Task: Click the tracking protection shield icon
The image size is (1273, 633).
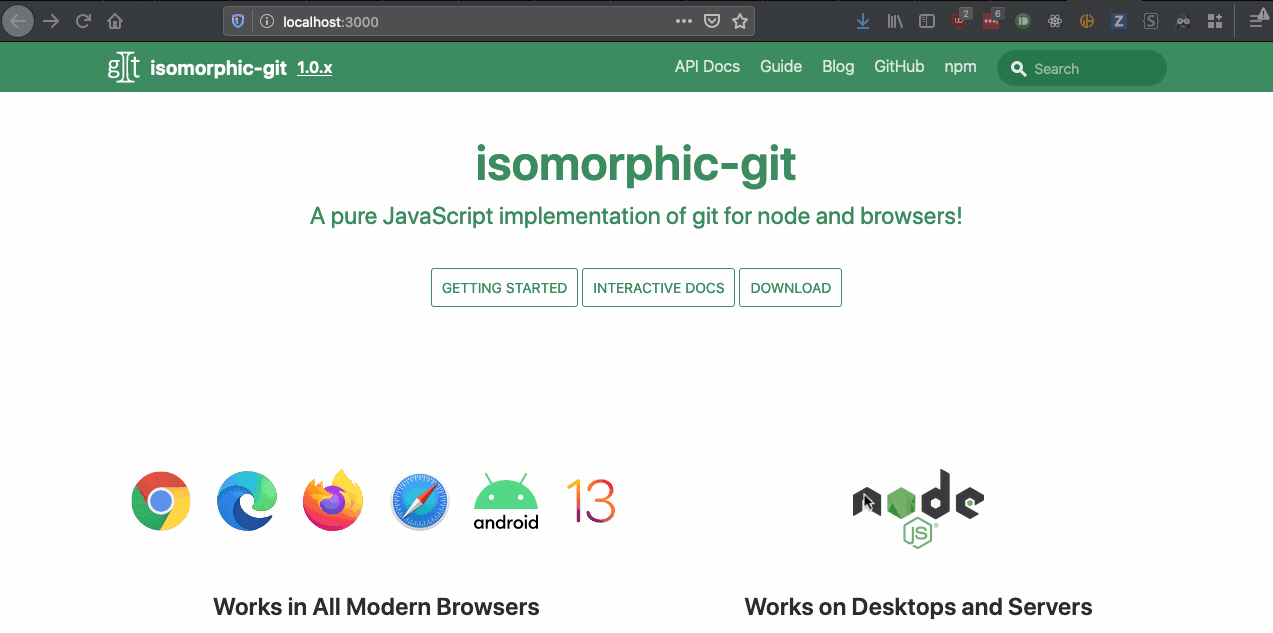Action: (237, 20)
